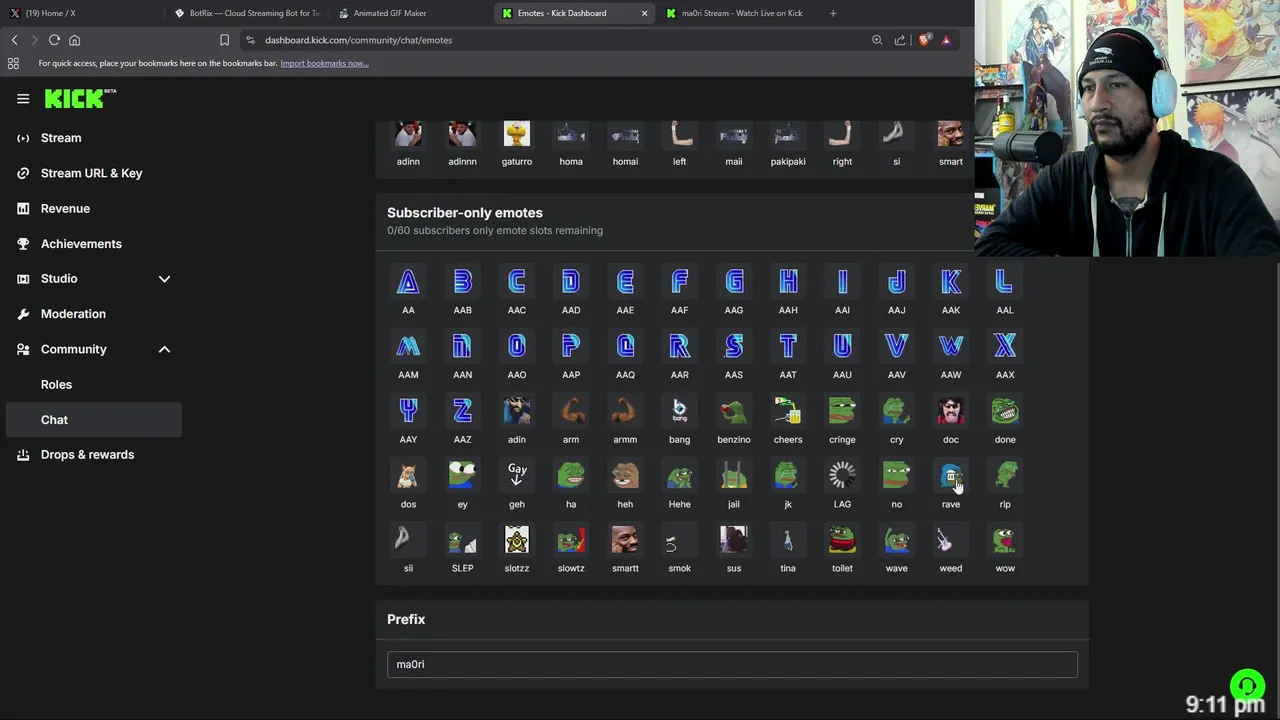Click the bang emote
Image resolution: width=1280 pixels, height=720 pixels.
click(x=680, y=411)
